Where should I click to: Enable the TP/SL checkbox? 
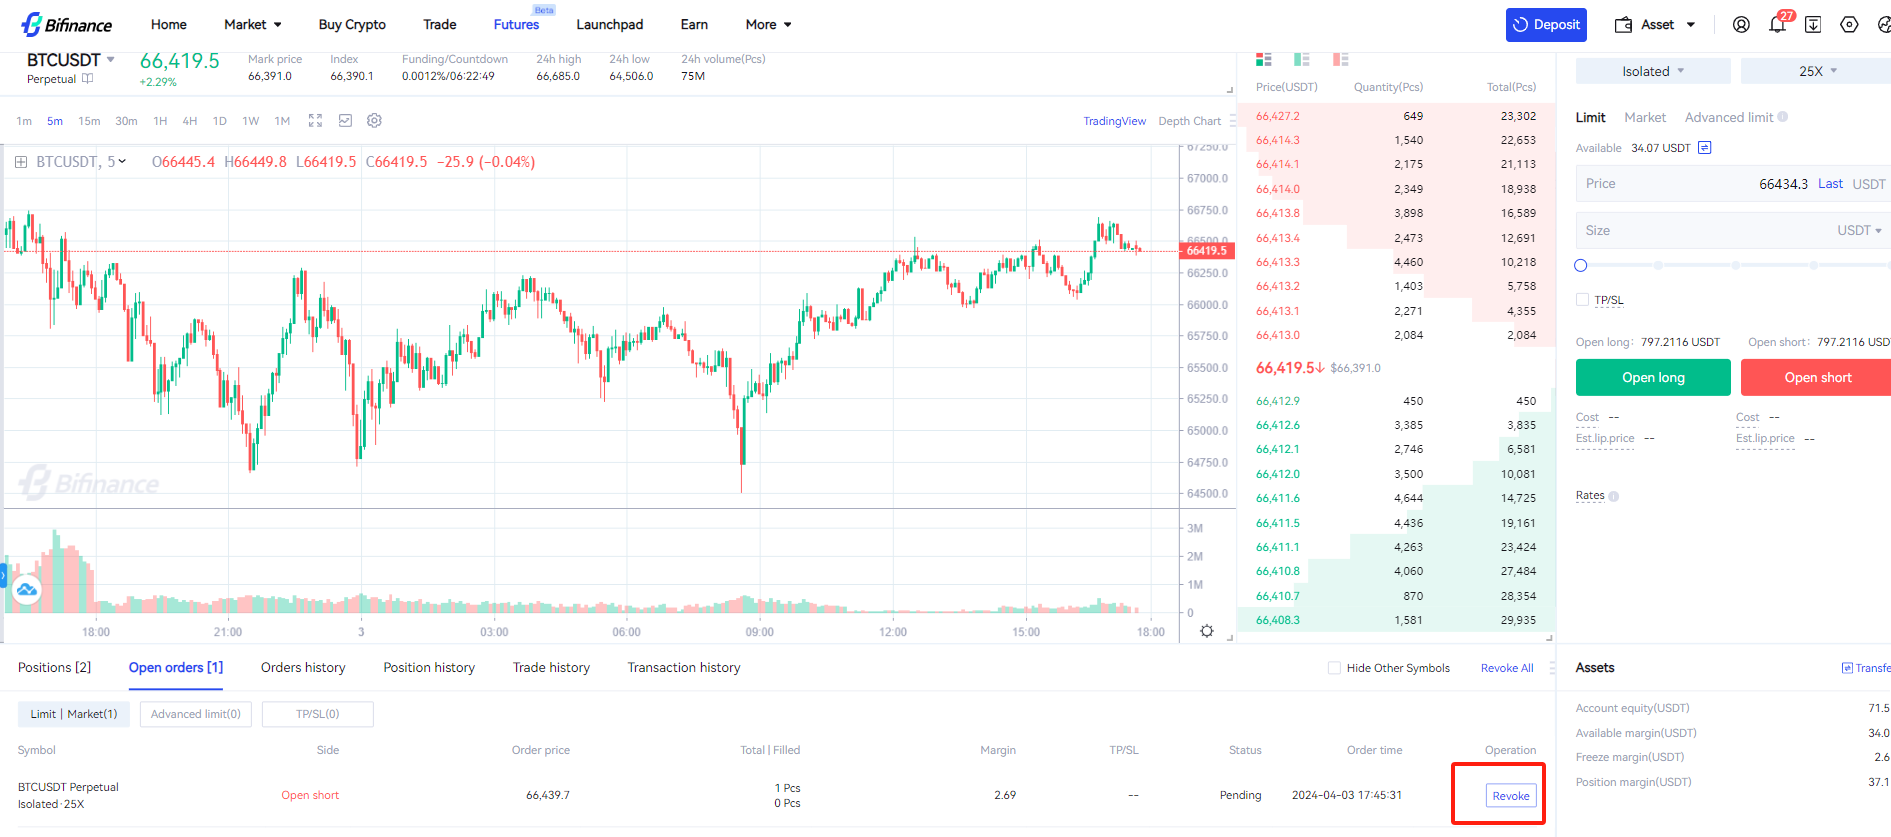pyautogui.click(x=1582, y=300)
